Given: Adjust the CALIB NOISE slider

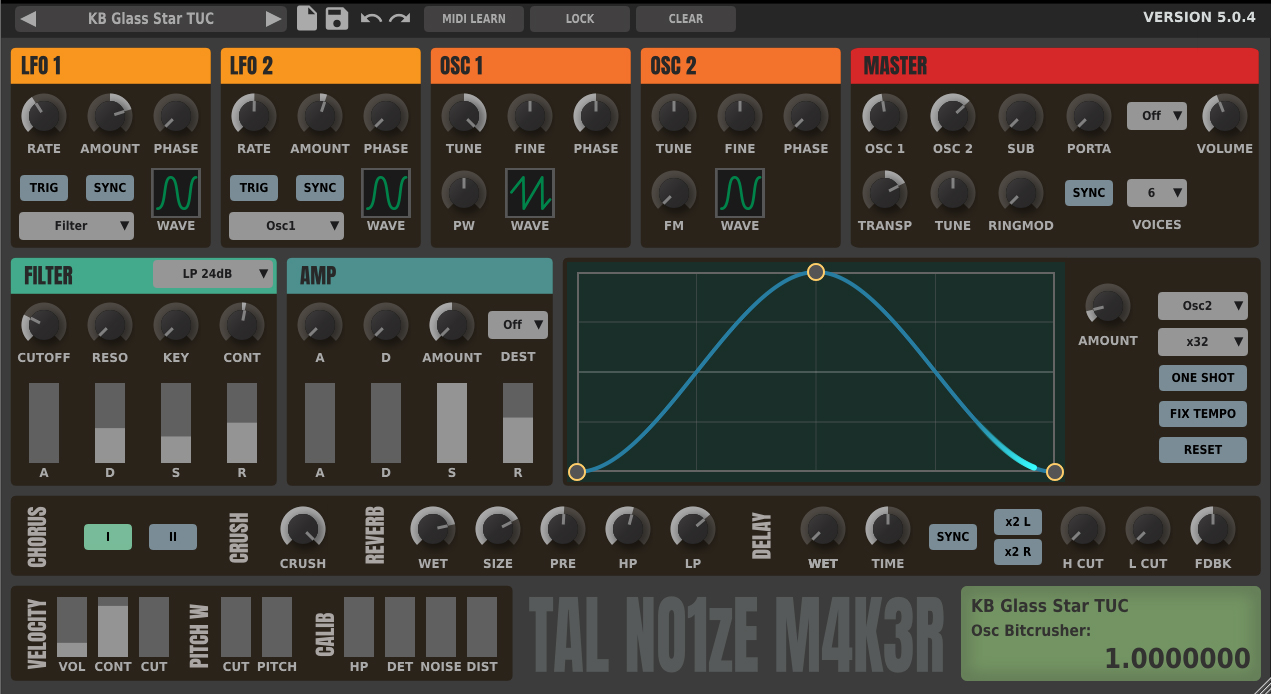Looking at the screenshot, I should coord(441,627).
